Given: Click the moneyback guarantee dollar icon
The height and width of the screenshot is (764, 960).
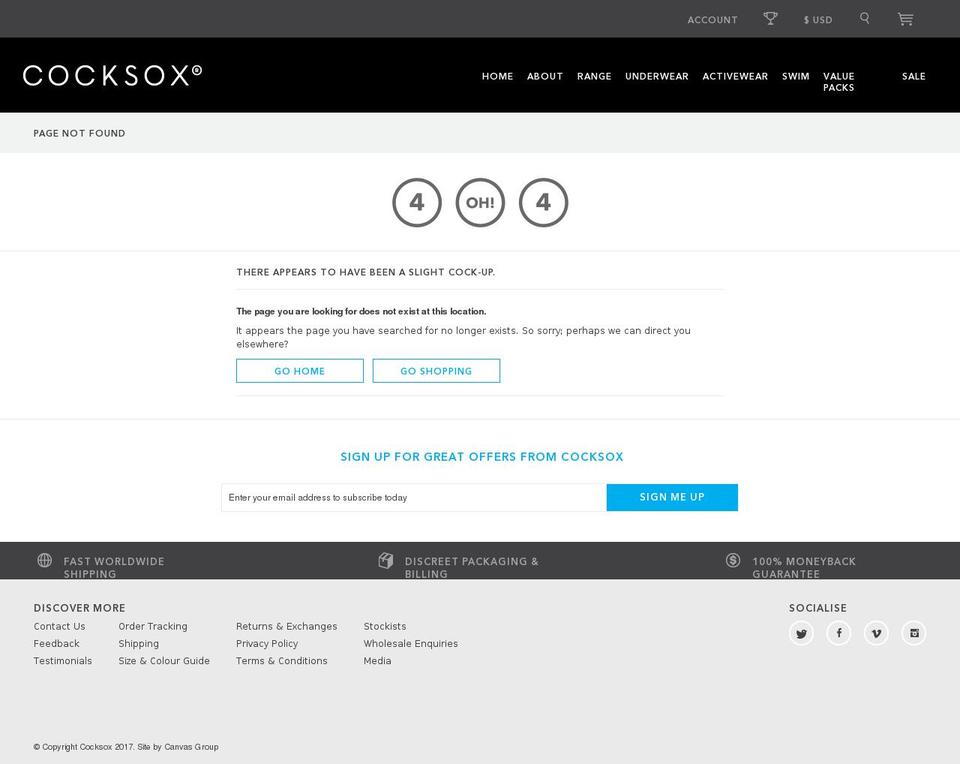Looking at the screenshot, I should click(x=733, y=560).
